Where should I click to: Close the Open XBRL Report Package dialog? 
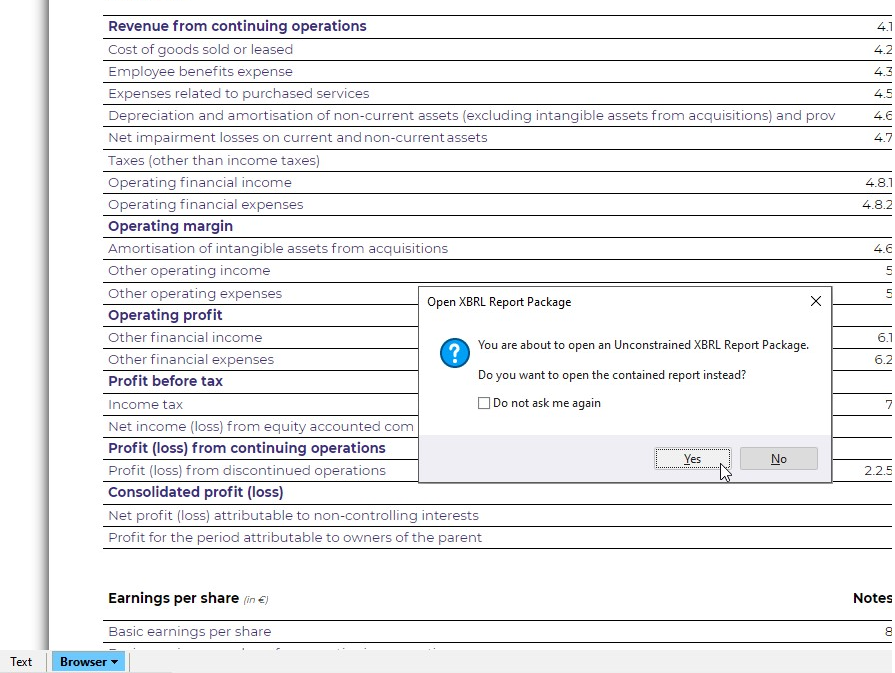(x=815, y=300)
